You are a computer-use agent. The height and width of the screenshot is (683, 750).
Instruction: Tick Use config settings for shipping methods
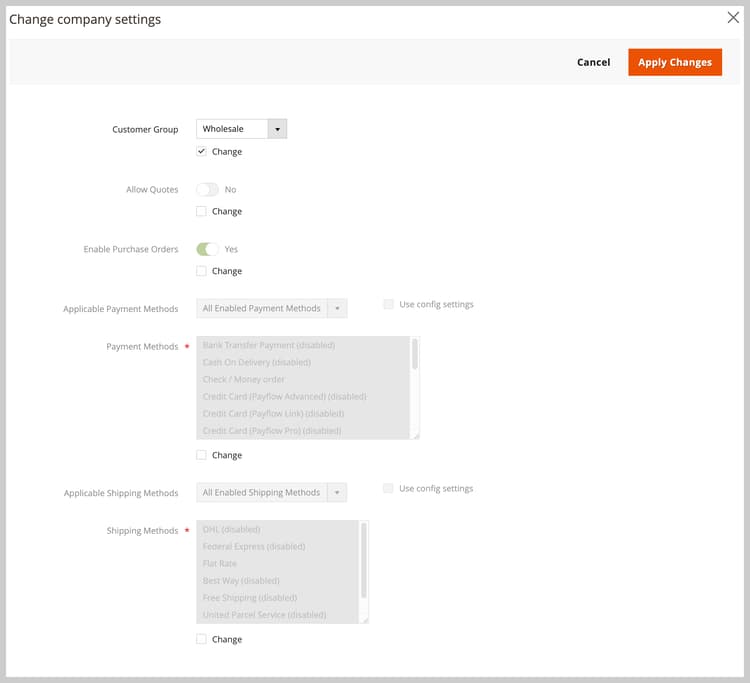(x=388, y=488)
